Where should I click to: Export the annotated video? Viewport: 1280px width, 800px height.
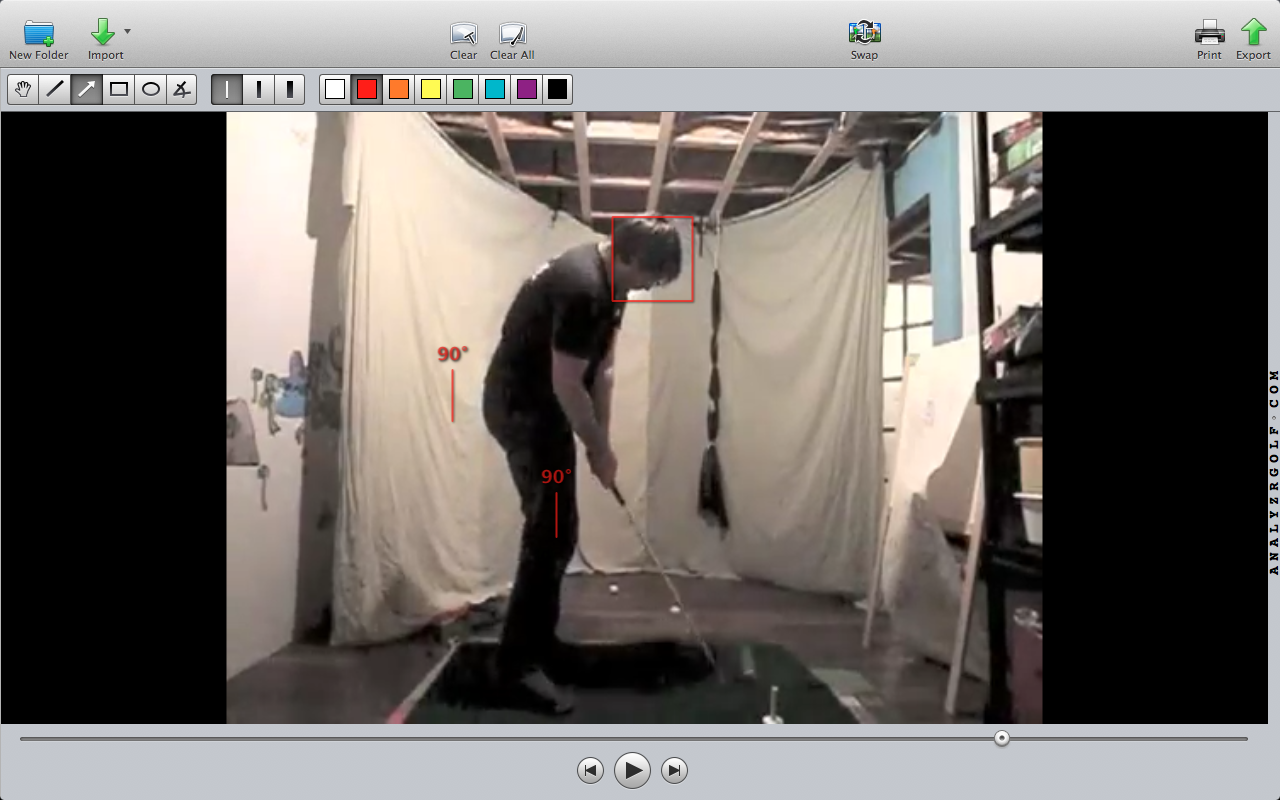tap(1253, 33)
